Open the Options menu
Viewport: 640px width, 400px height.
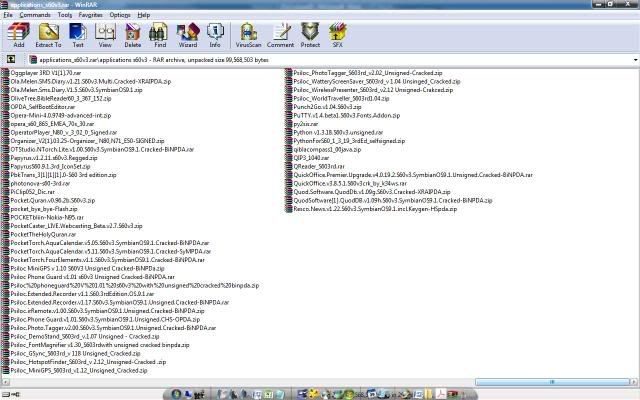120,15
